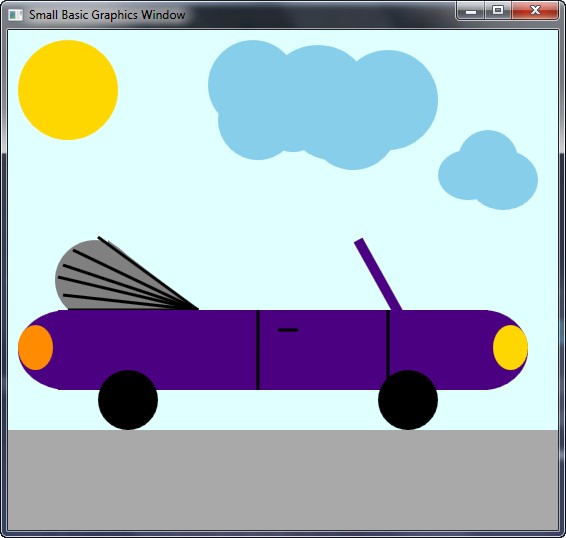Click the Small Basic window icon
This screenshot has height=538, width=566.
click(15, 15)
